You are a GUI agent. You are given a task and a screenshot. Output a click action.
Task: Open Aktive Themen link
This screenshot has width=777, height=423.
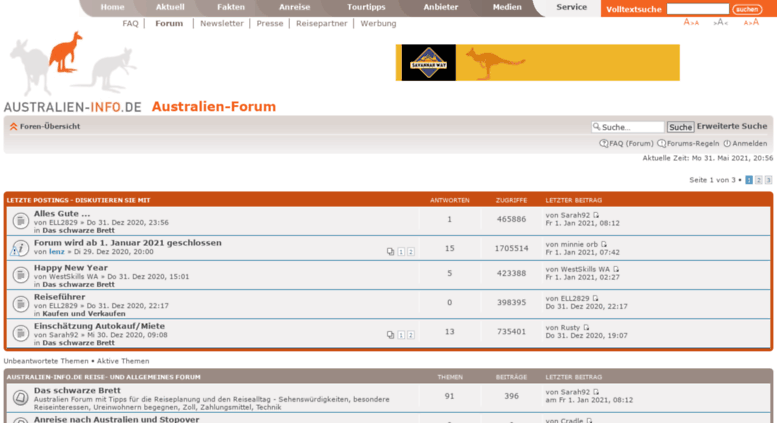(123, 361)
